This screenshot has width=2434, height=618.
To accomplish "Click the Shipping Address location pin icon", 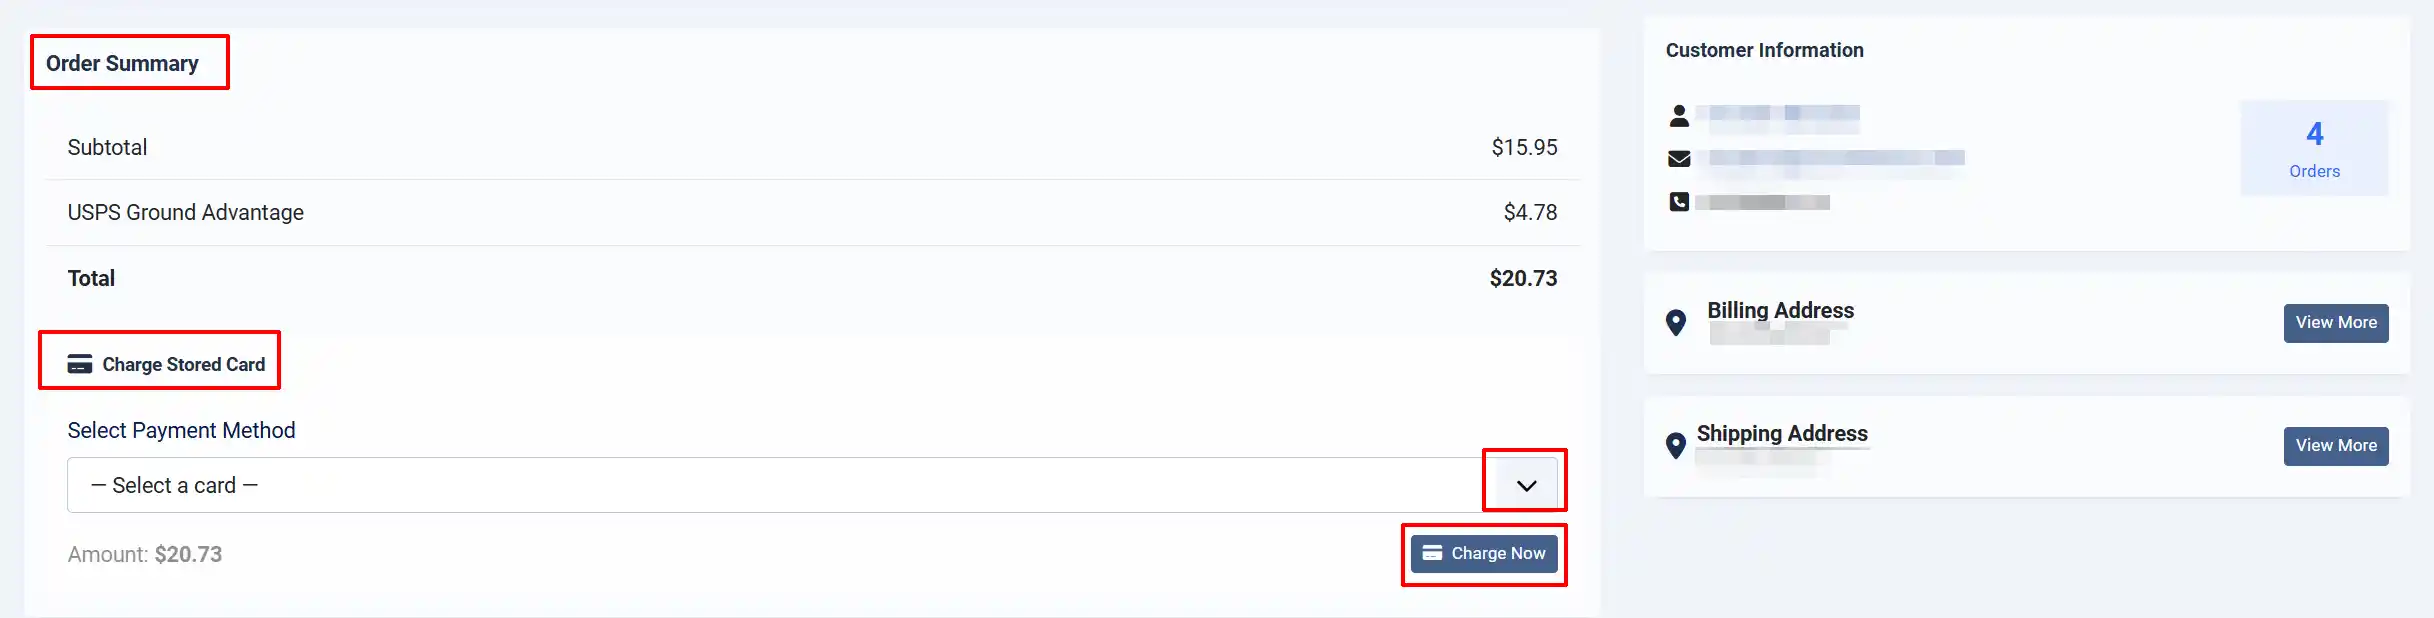I will point(1676,445).
